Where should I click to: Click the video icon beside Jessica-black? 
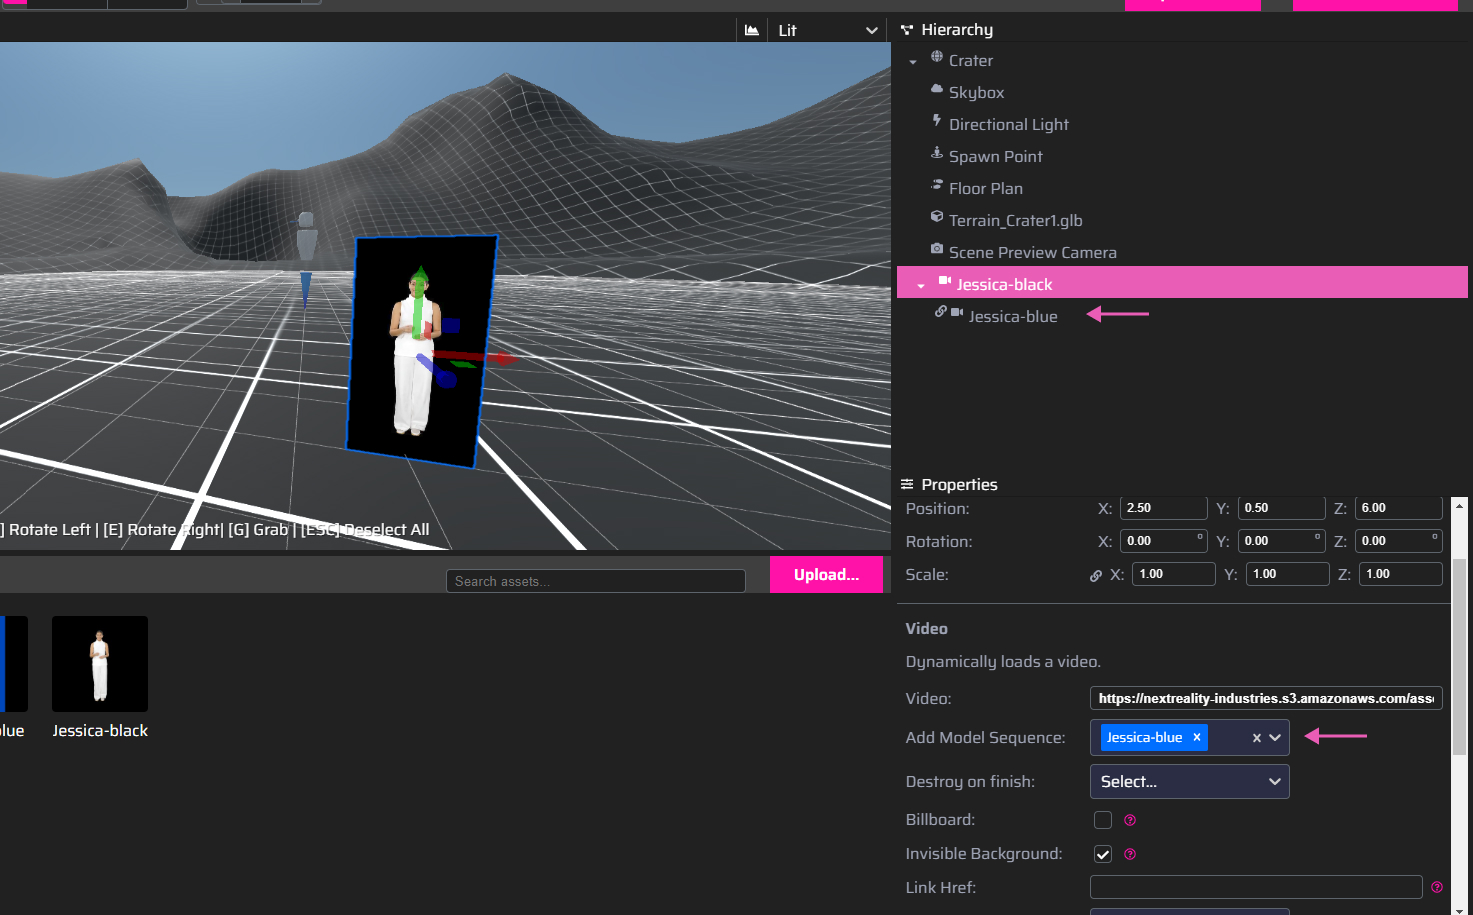click(x=945, y=281)
